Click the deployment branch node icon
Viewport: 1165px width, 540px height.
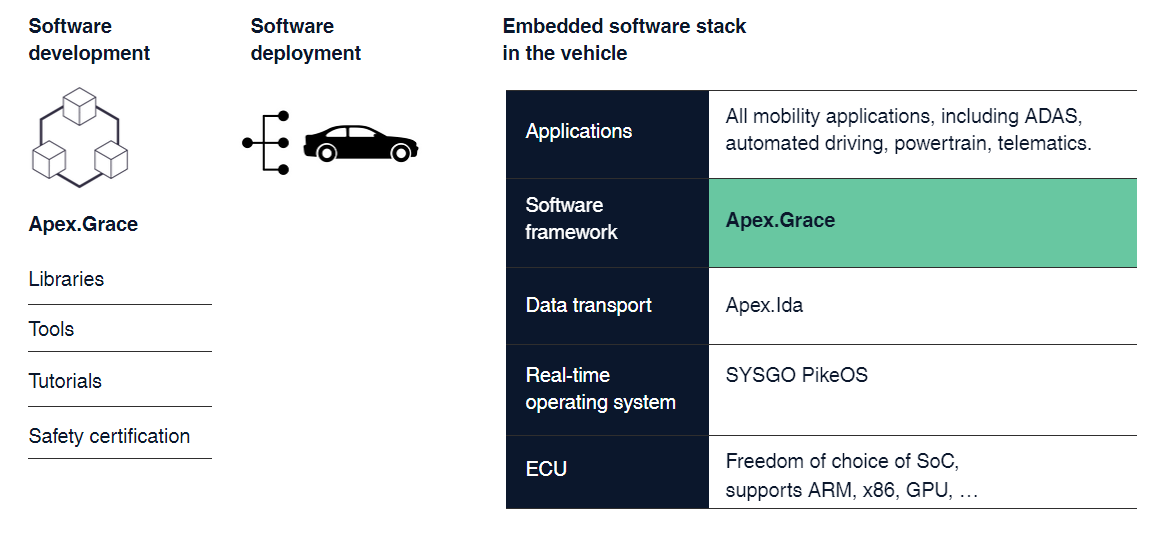[x=266, y=143]
